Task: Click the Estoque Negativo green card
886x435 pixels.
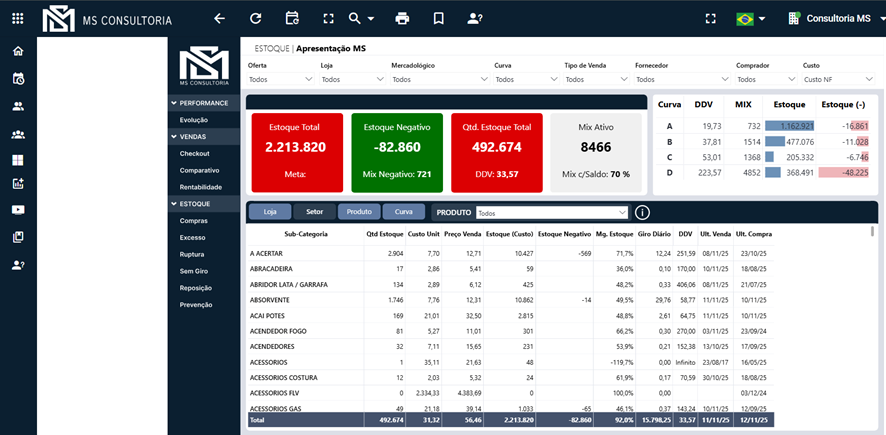Action: [396, 151]
